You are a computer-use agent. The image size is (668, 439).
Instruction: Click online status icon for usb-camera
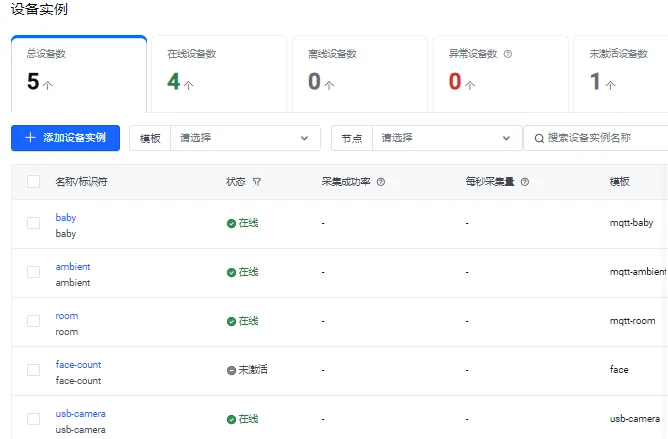point(231,420)
